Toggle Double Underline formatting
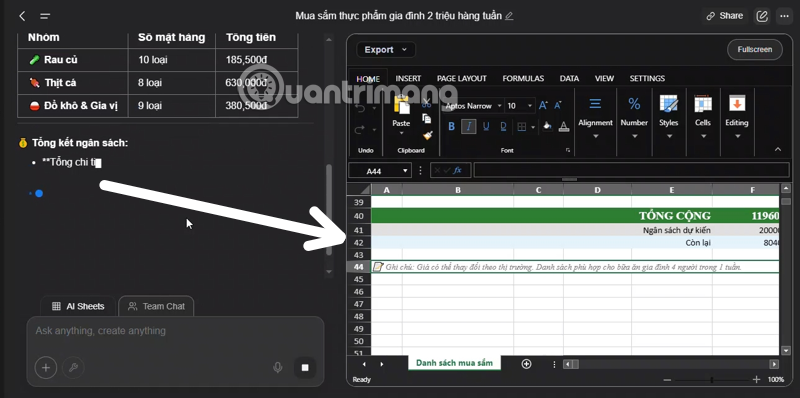Viewport: 800px width, 398px height. pos(503,127)
